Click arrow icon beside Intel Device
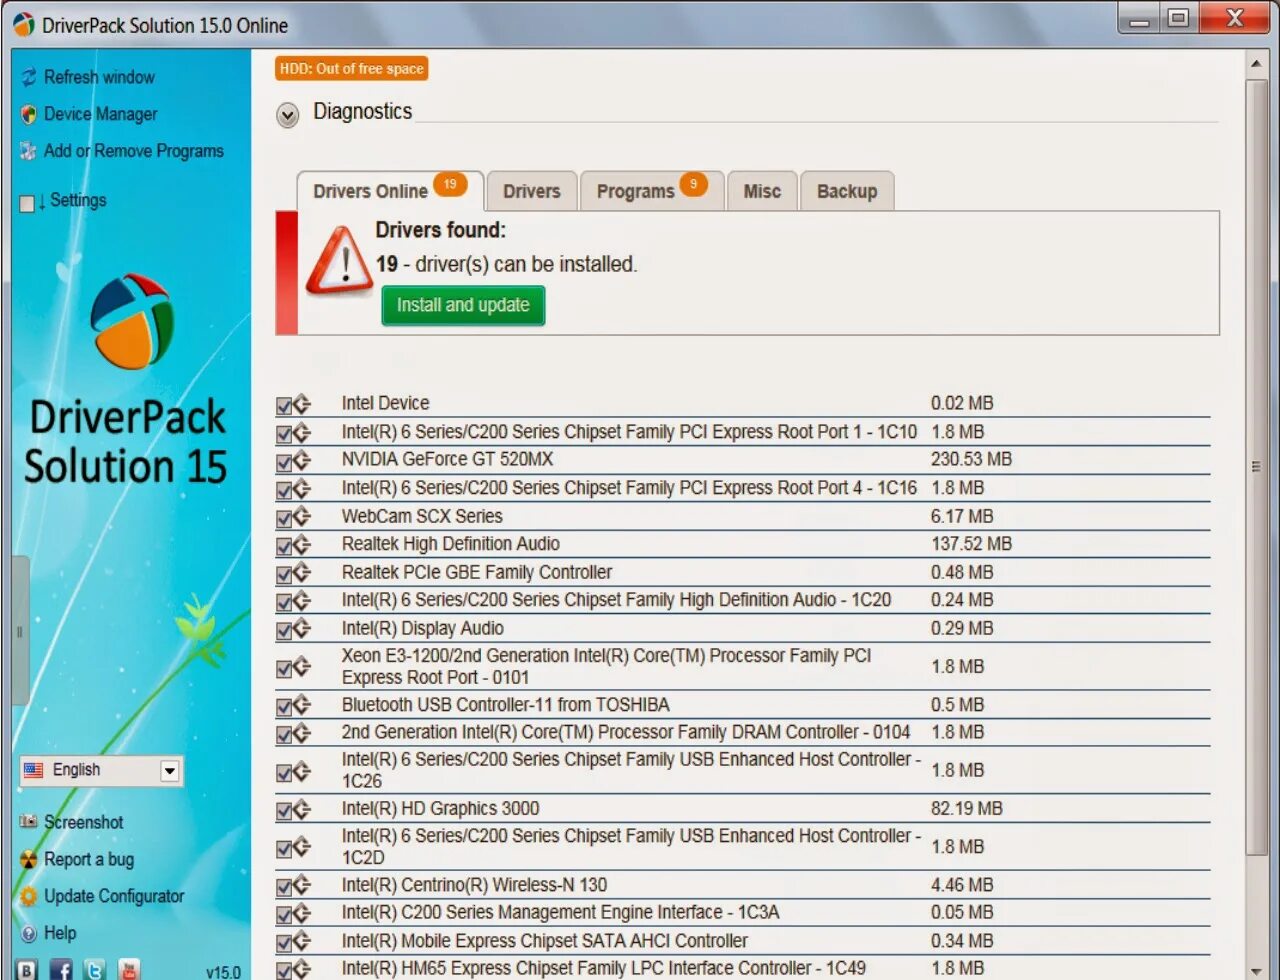The image size is (1280, 980). click(x=302, y=404)
